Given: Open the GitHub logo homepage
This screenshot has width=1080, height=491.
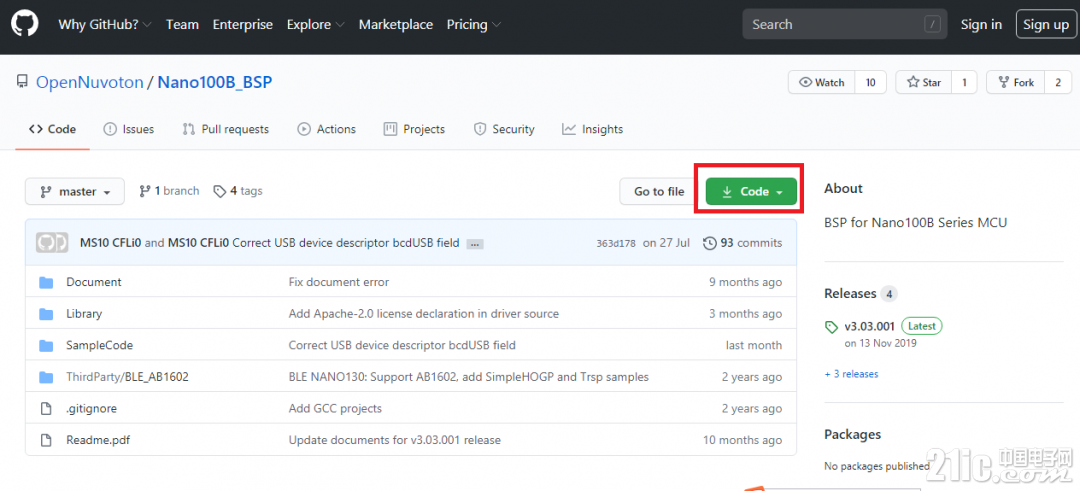Looking at the screenshot, I should pos(25,24).
